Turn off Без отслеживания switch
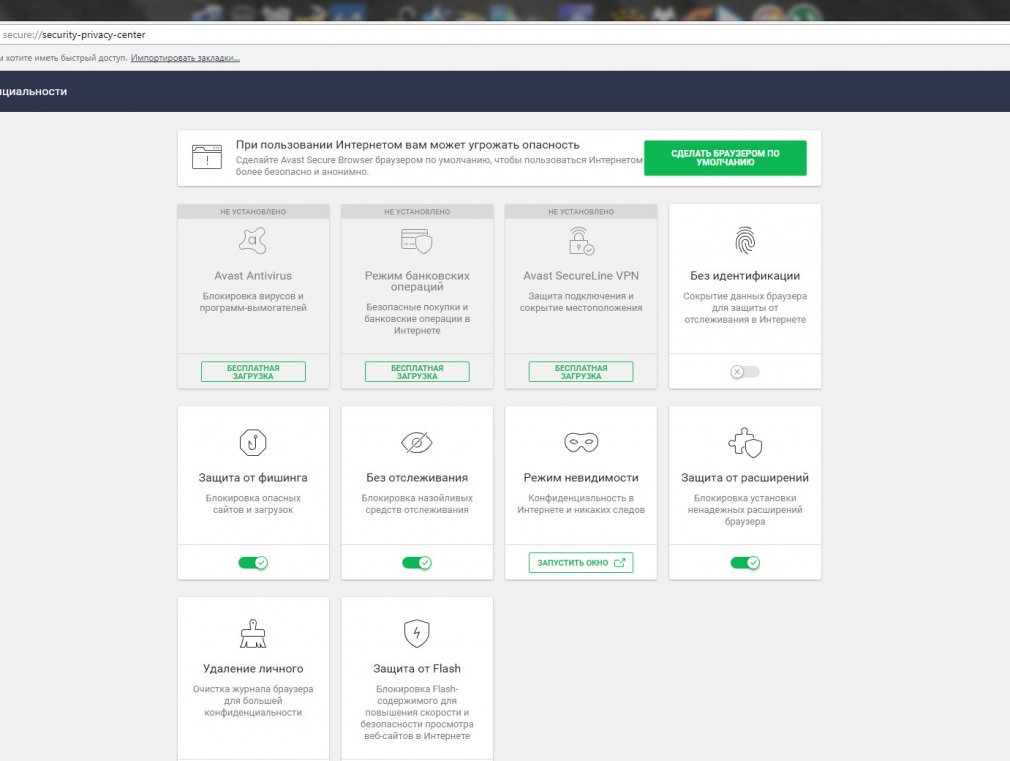1010x761 pixels. [417, 563]
